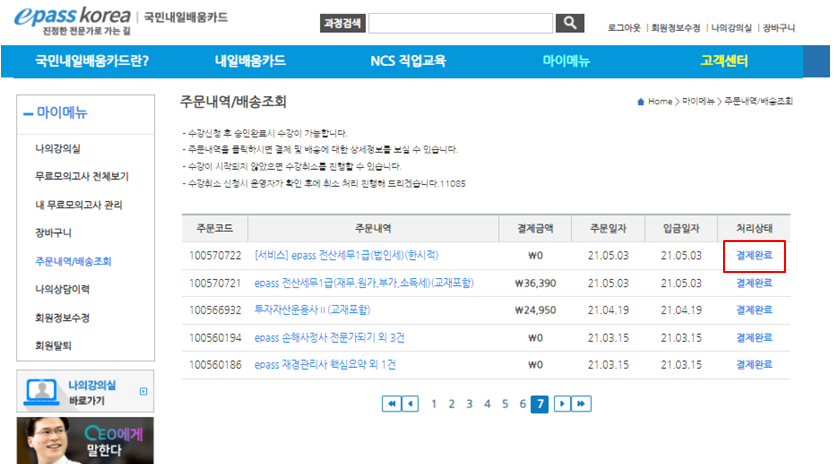Click the 결제금액 column header
This screenshot has width=834, height=464.
tap(535, 228)
